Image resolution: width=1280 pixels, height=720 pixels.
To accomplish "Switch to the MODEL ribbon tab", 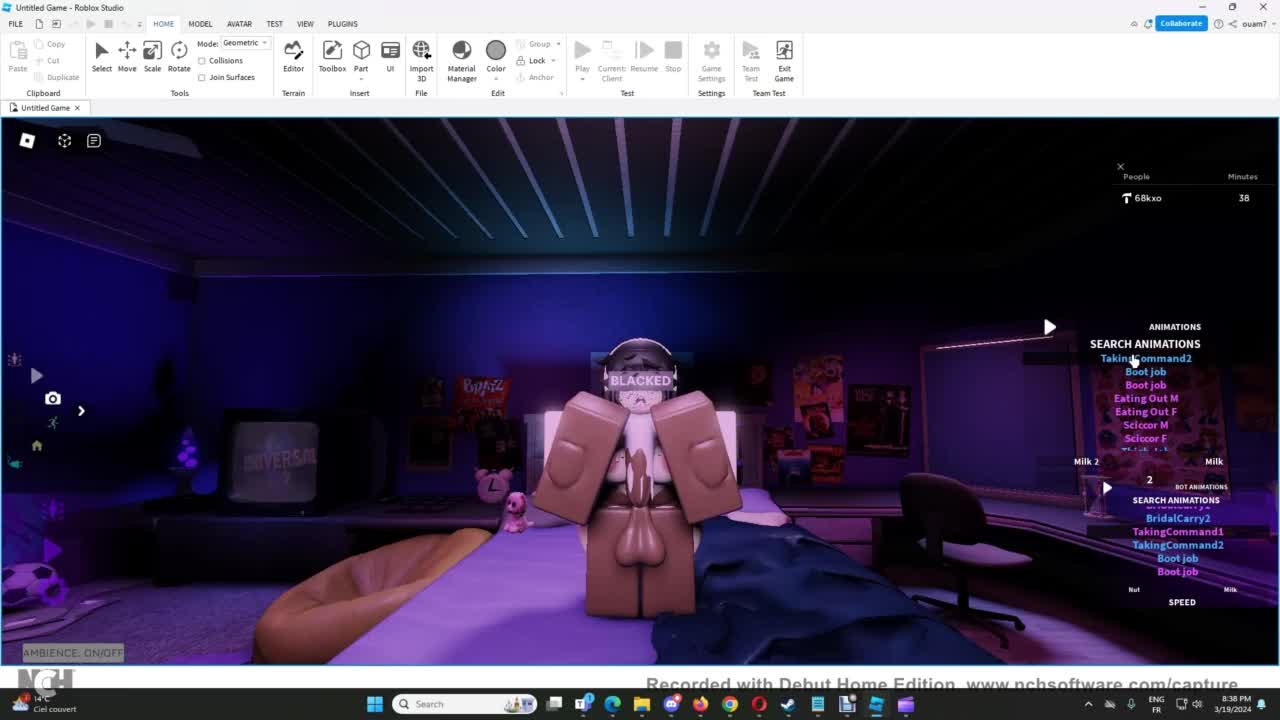I will click(x=200, y=24).
